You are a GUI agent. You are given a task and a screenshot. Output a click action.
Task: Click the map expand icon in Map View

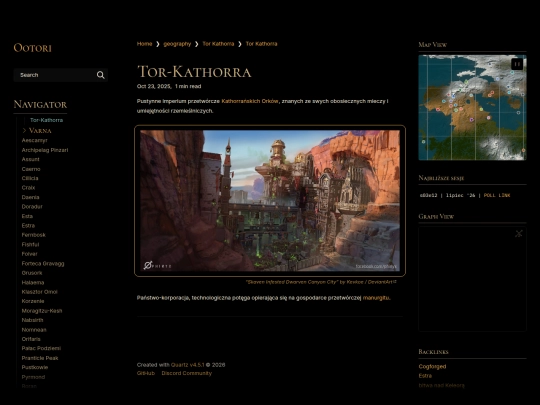517,64
